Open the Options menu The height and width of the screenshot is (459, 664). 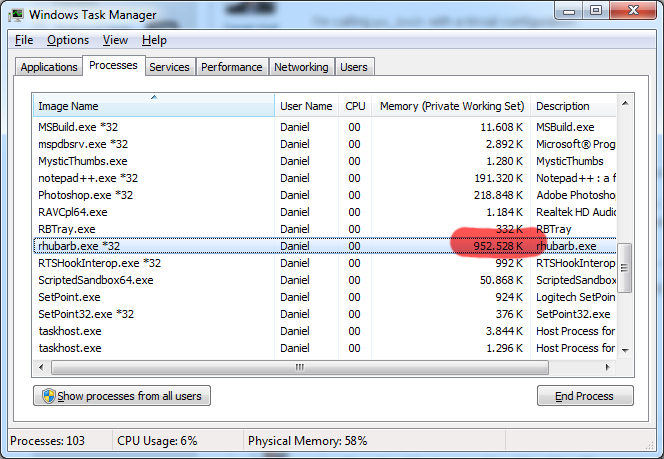click(x=68, y=40)
